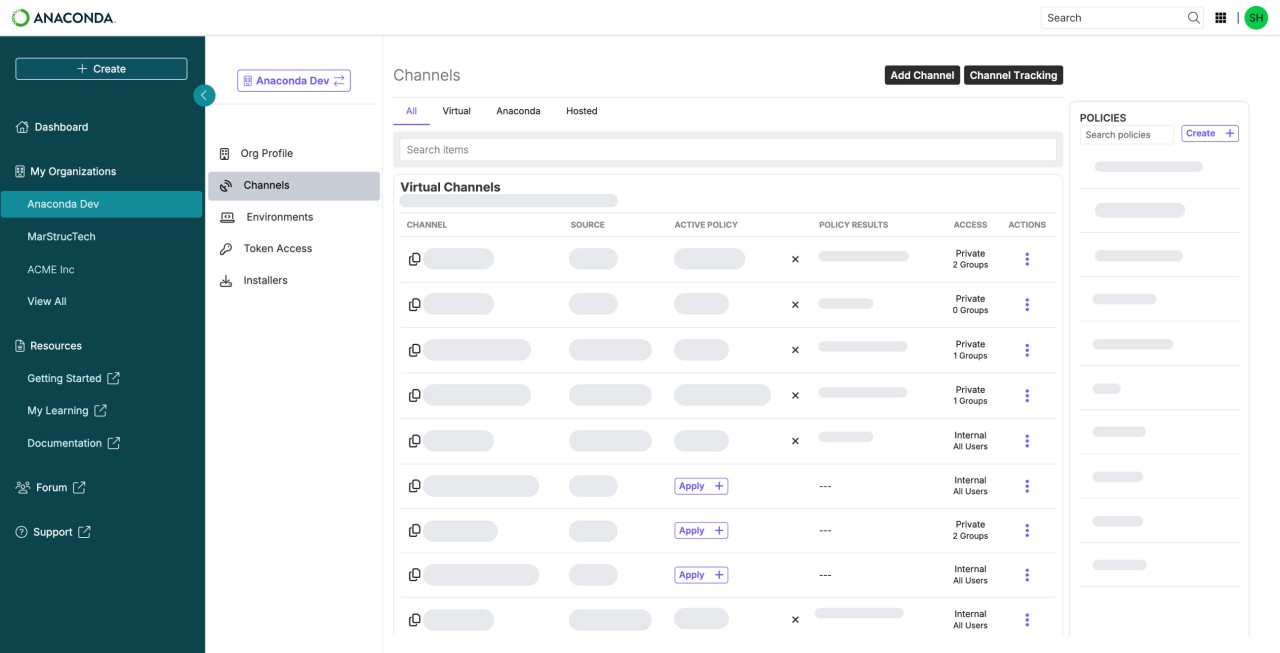This screenshot has height=653, width=1280.
Task: Open Token Access settings page
Action: click(277, 248)
